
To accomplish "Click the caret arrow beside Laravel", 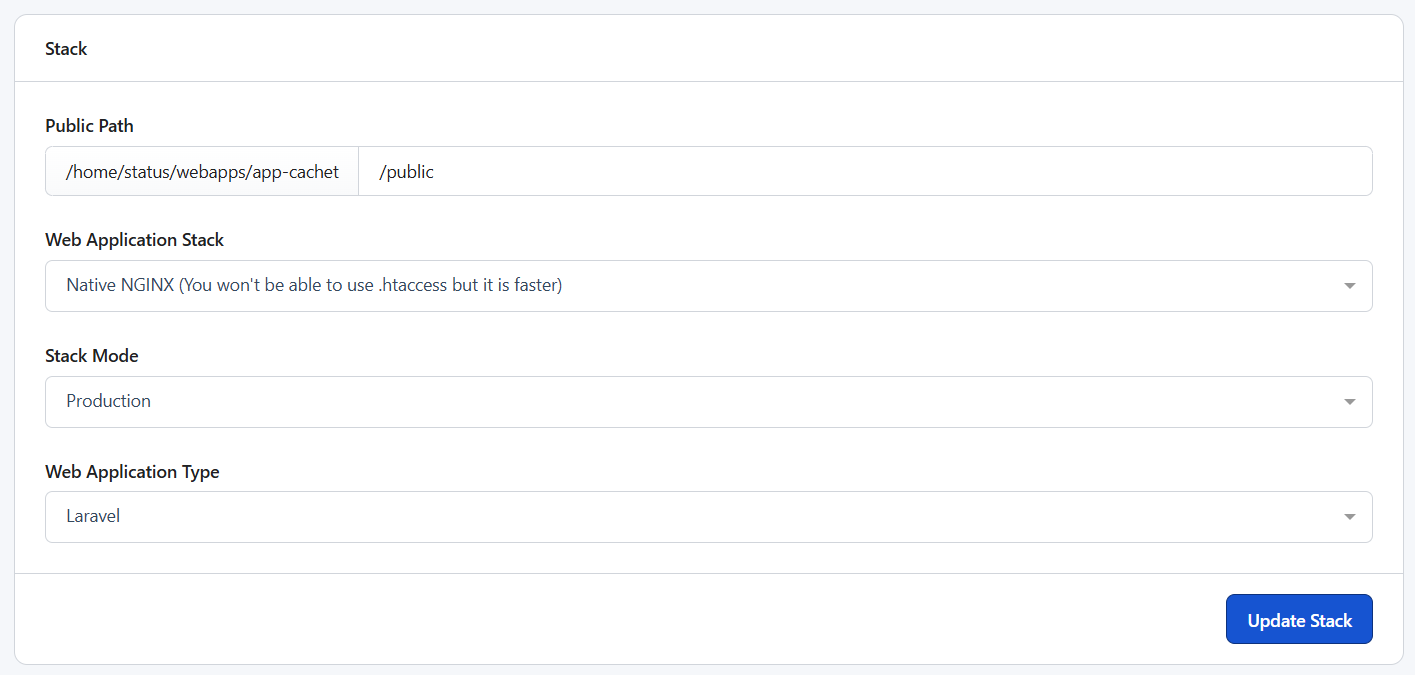I will click(1349, 517).
